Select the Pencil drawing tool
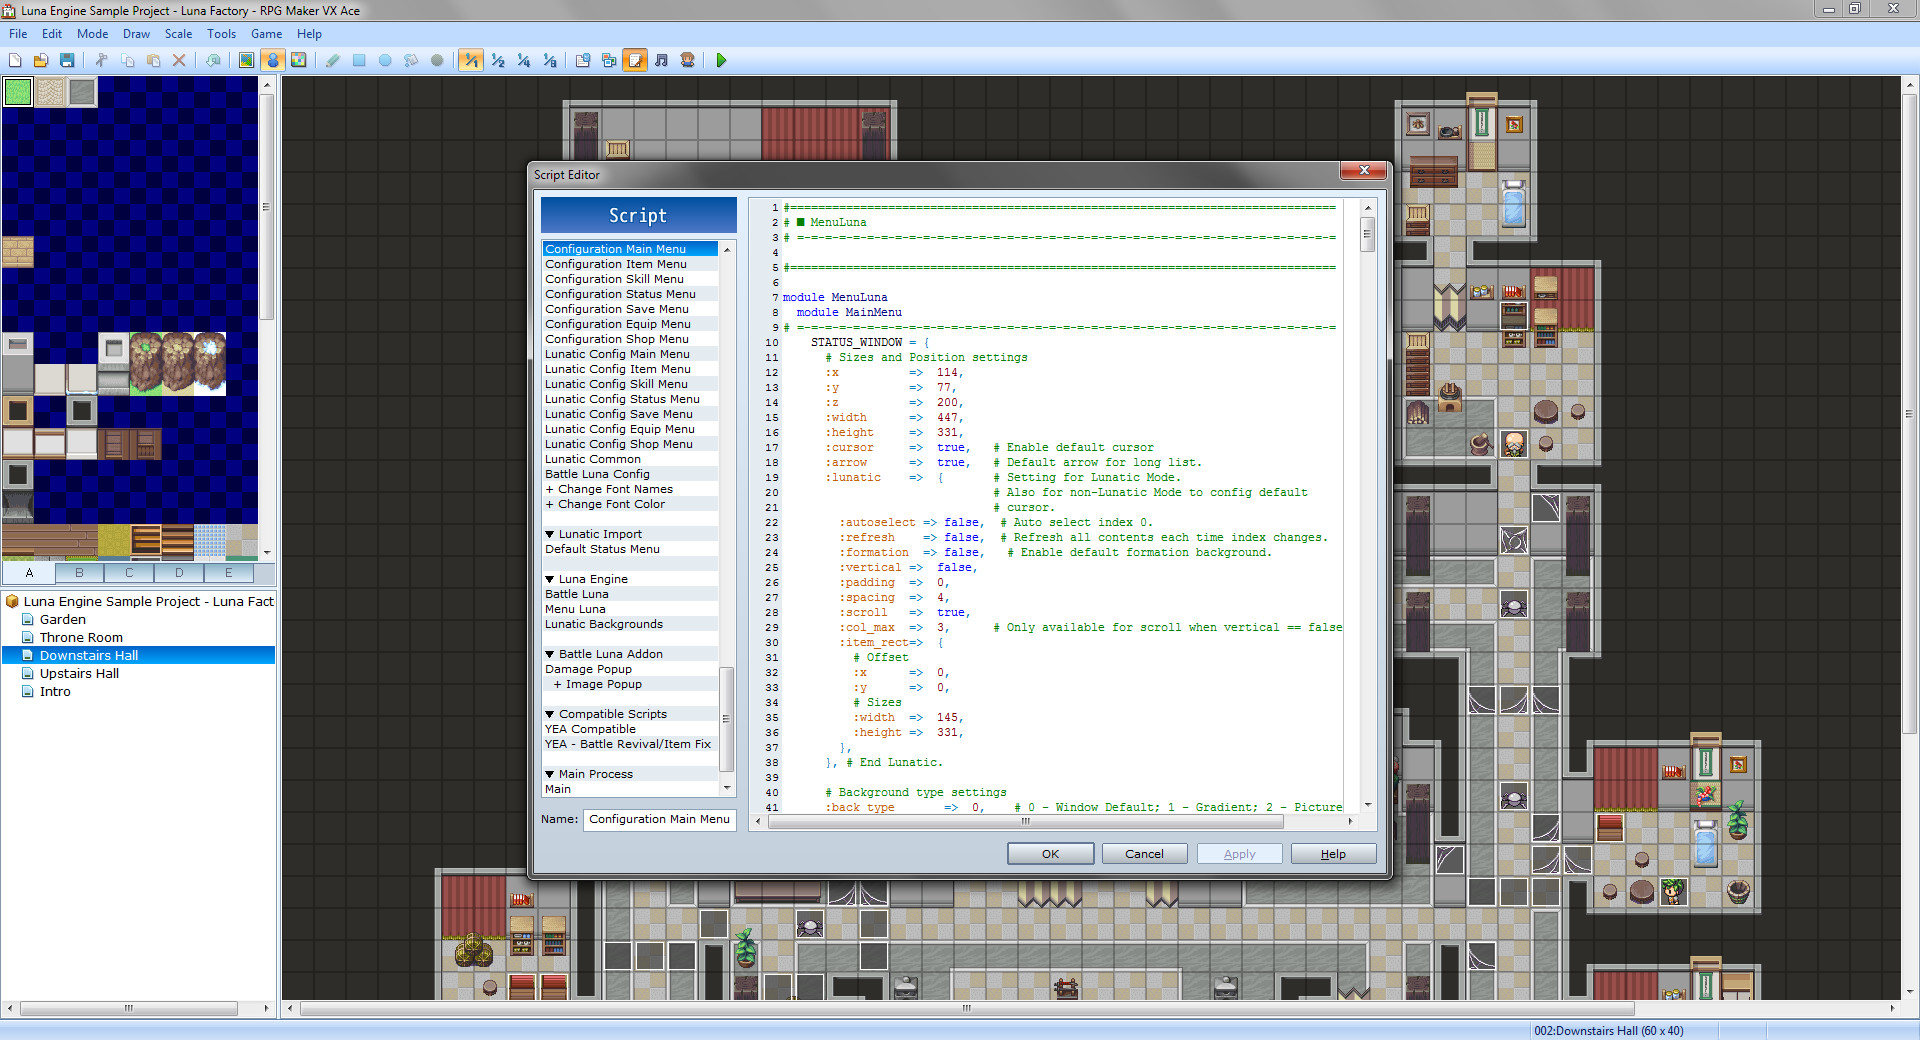This screenshot has width=1920, height=1040. [x=333, y=60]
